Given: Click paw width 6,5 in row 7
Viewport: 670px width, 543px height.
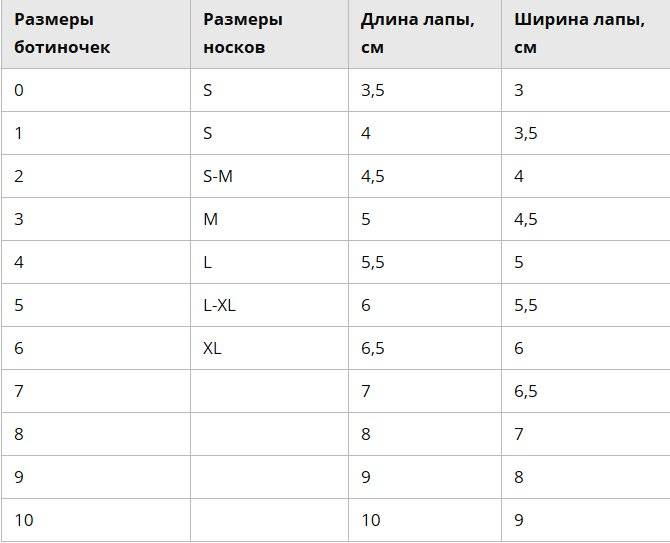Looking at the screenshot, I should pyautogui.click(x=586, y=391).
